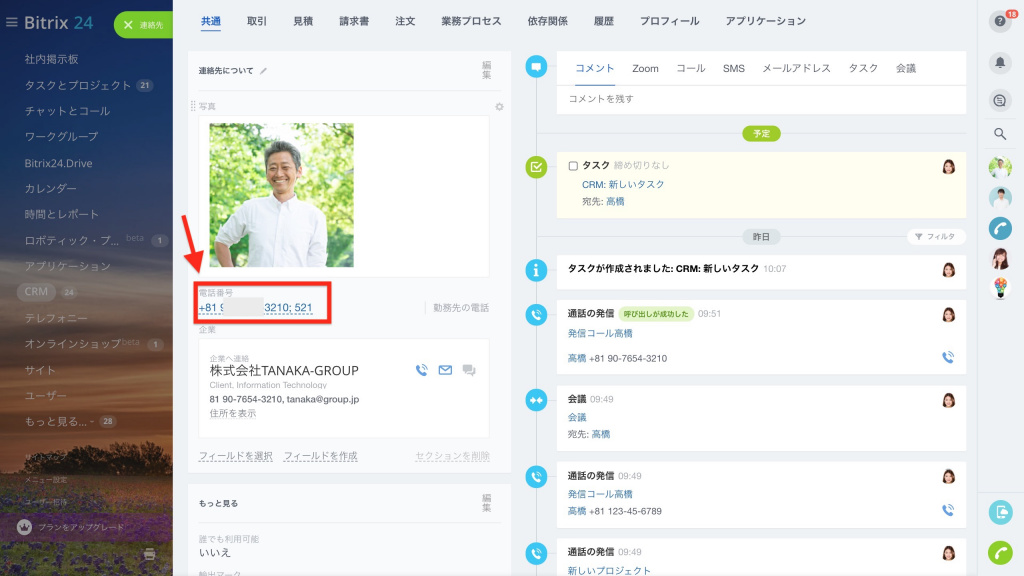The width and height of the screenshot is (1024, 576).
Task: Open the gear settings for 写真 field
Action: point(499,106)
